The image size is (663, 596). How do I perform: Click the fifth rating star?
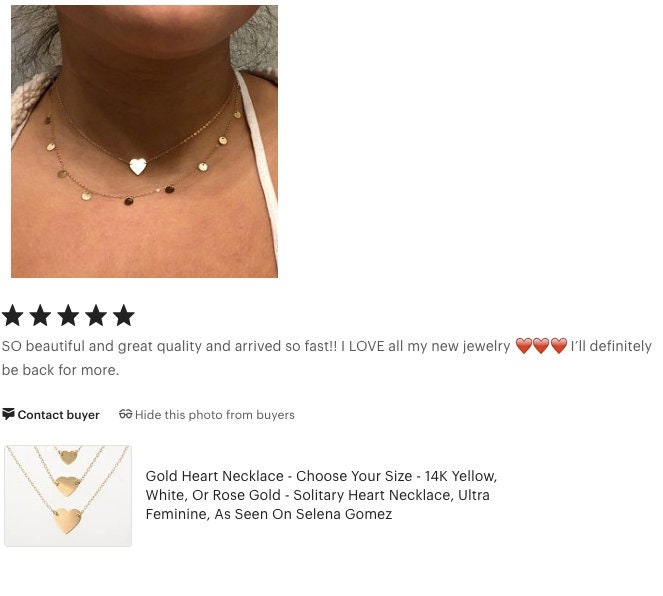pyautogui.click(x=124, y=315)
